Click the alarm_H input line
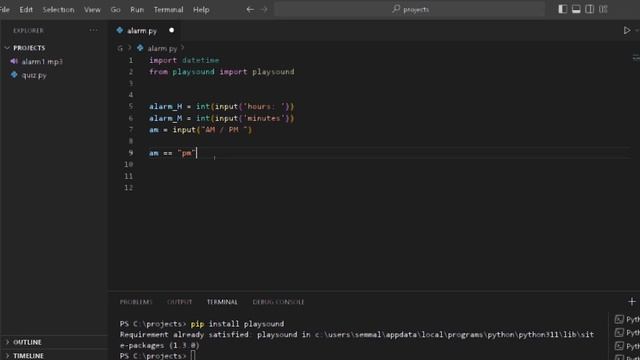This screenshot has width=640, height=360. tap(221, 107)
